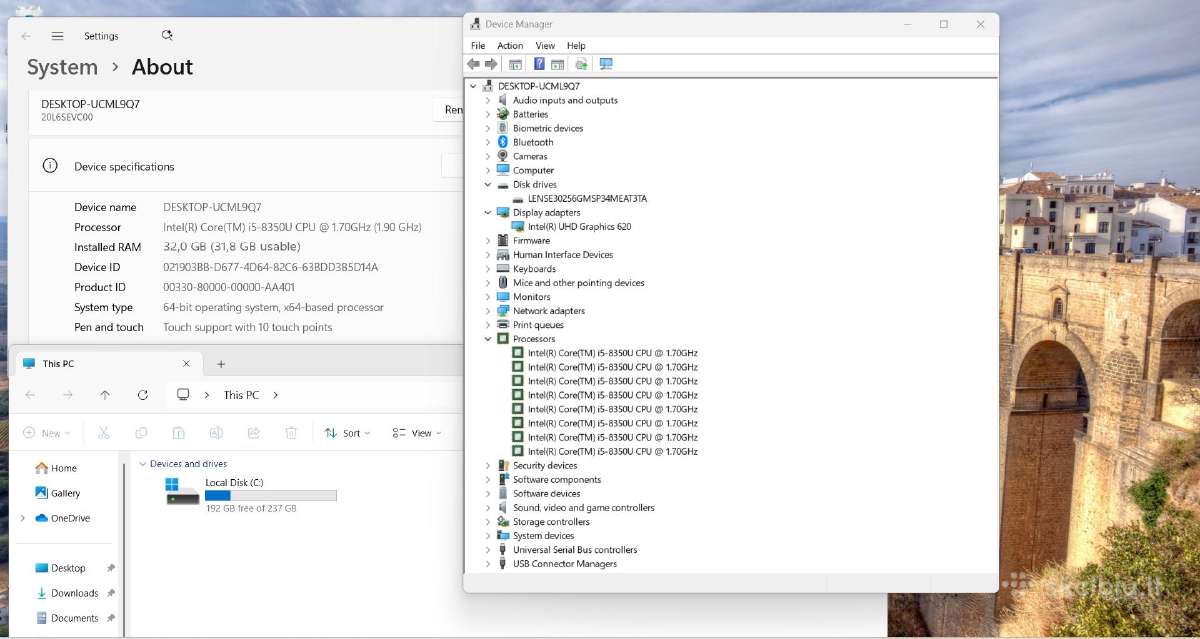
Task: Select the Bluetooth icon in device tree
Action: (x=503, y=142)
